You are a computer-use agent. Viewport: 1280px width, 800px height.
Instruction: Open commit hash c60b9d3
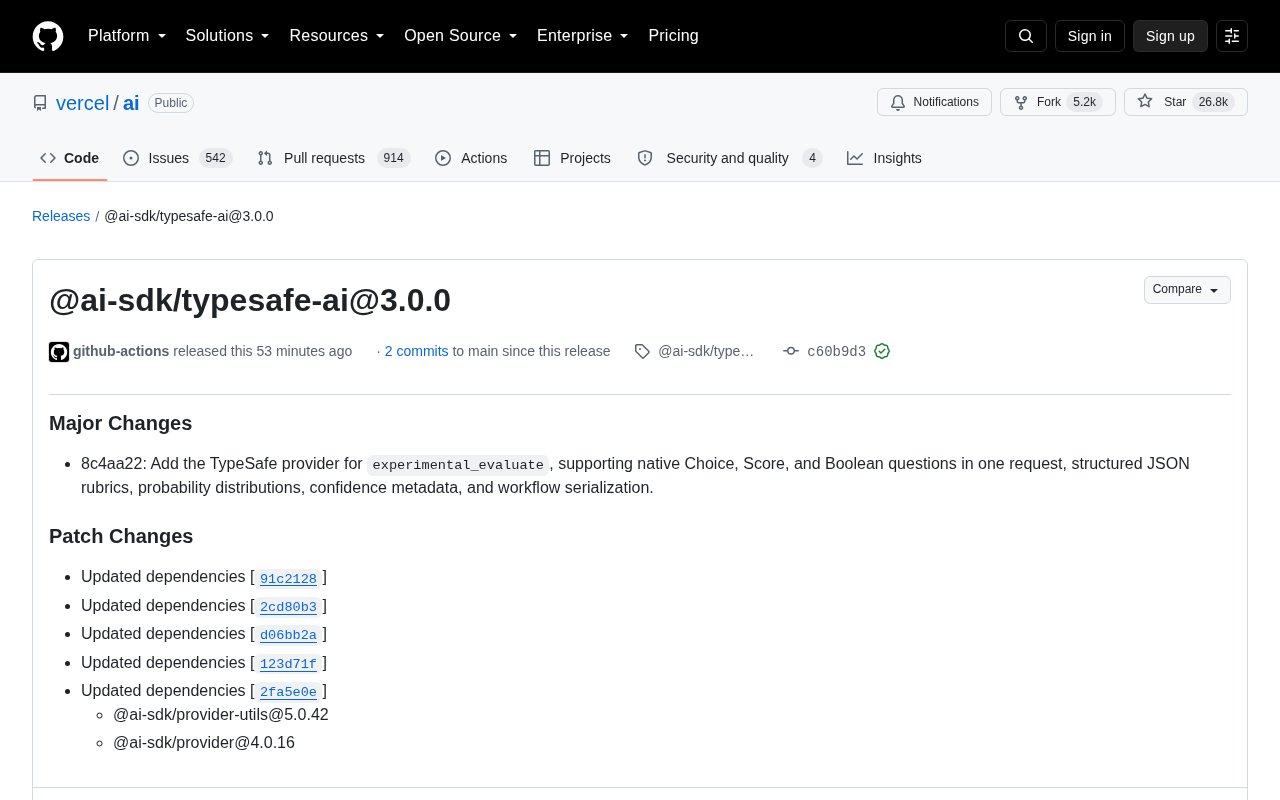836,352
